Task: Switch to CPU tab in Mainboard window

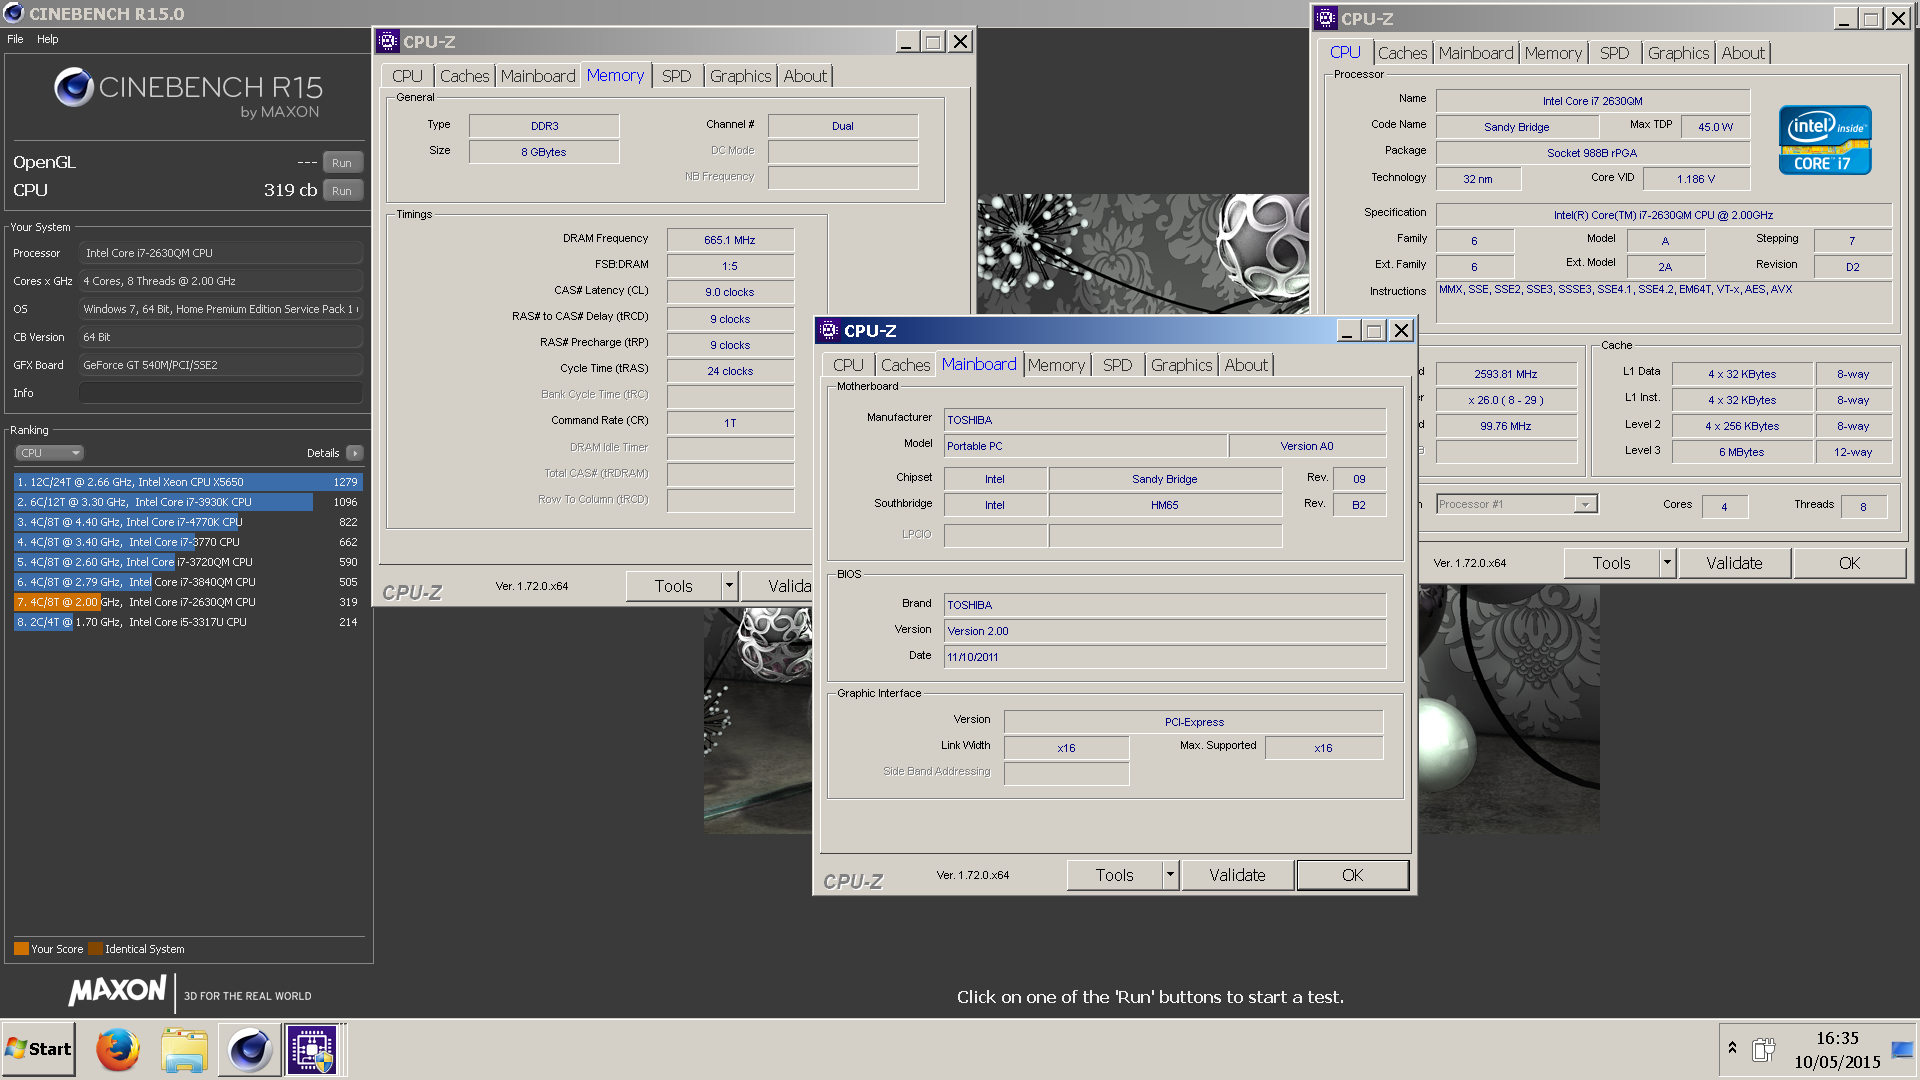Action: pyautogui.click(x=848, y=365)
